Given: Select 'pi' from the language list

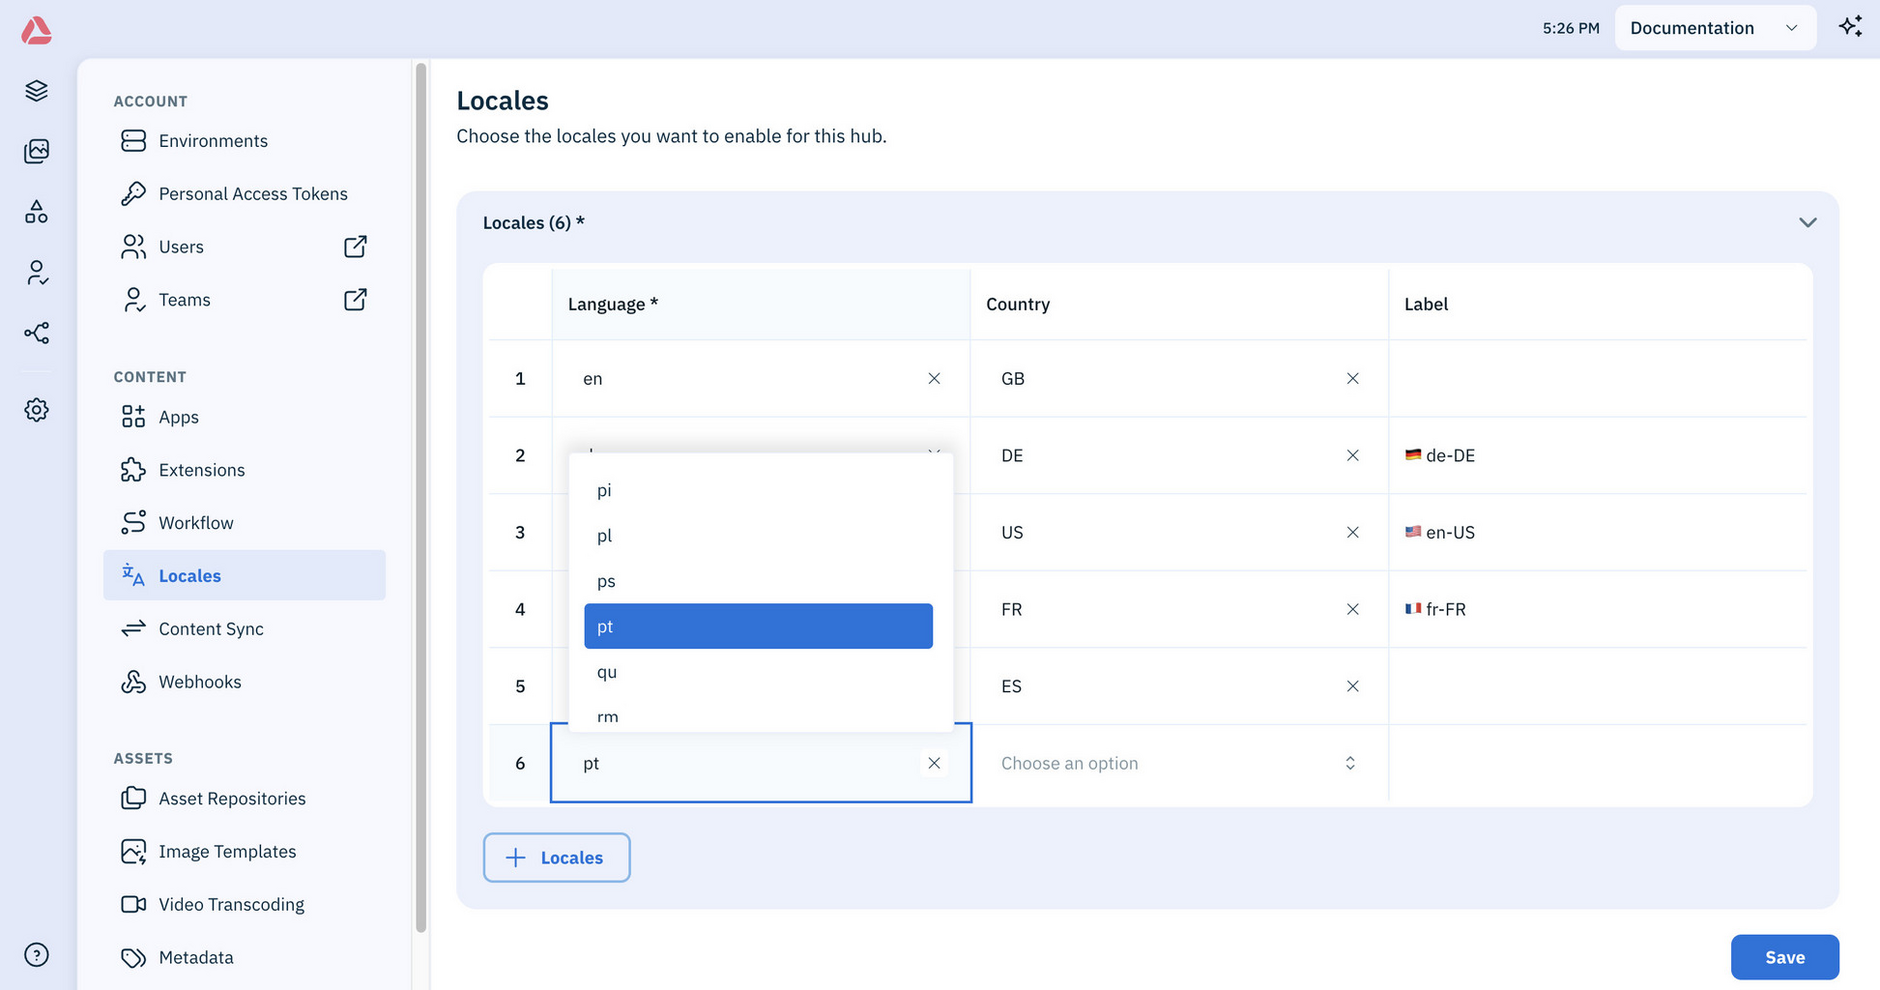Looking at the screenshot, I should coord(758,490).
